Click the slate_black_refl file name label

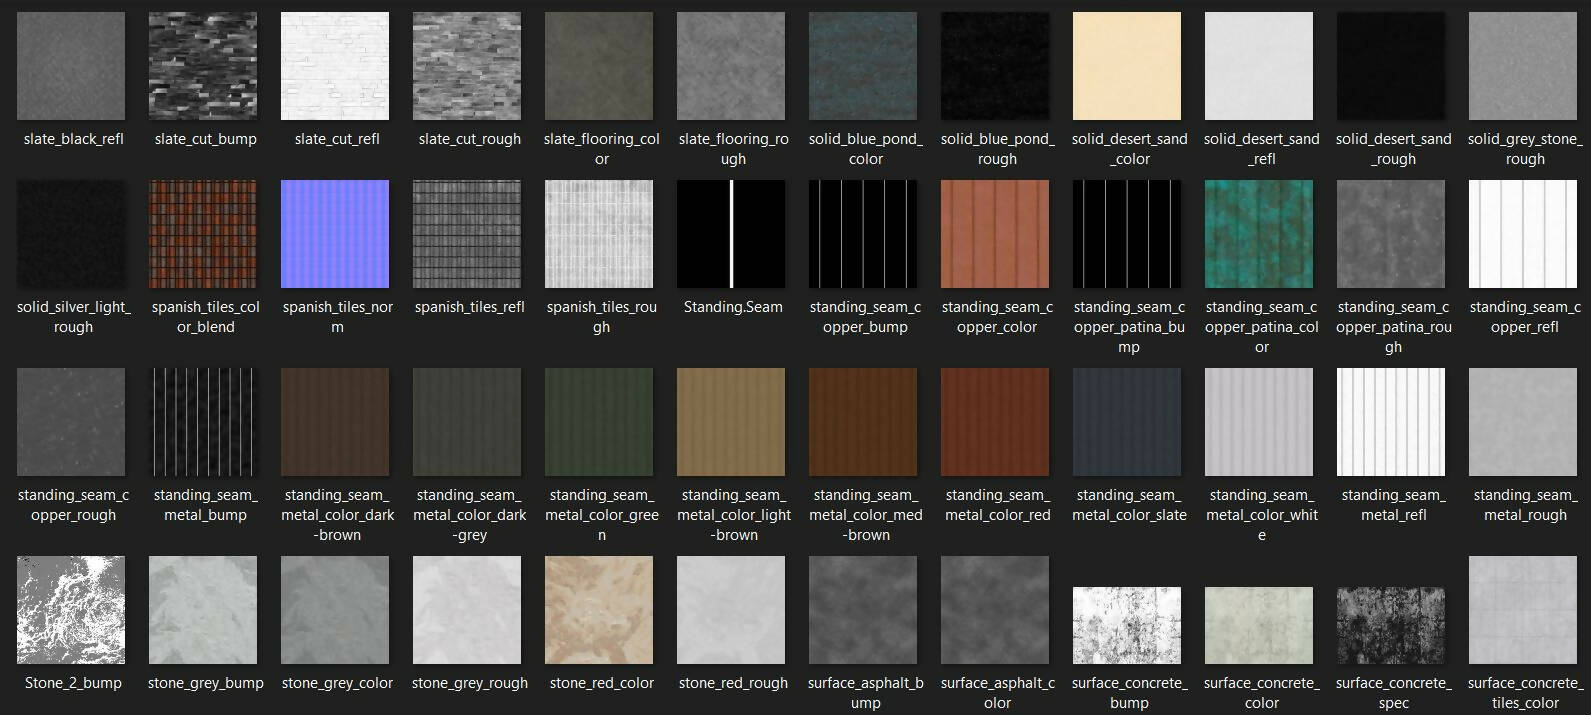(x=73, y=139)
